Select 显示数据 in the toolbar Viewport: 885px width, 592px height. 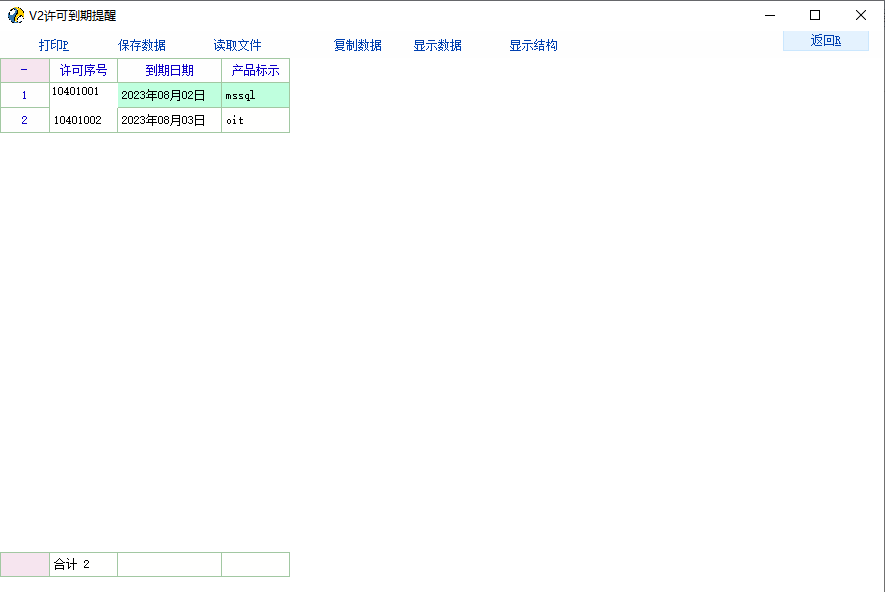coord(437,45)
